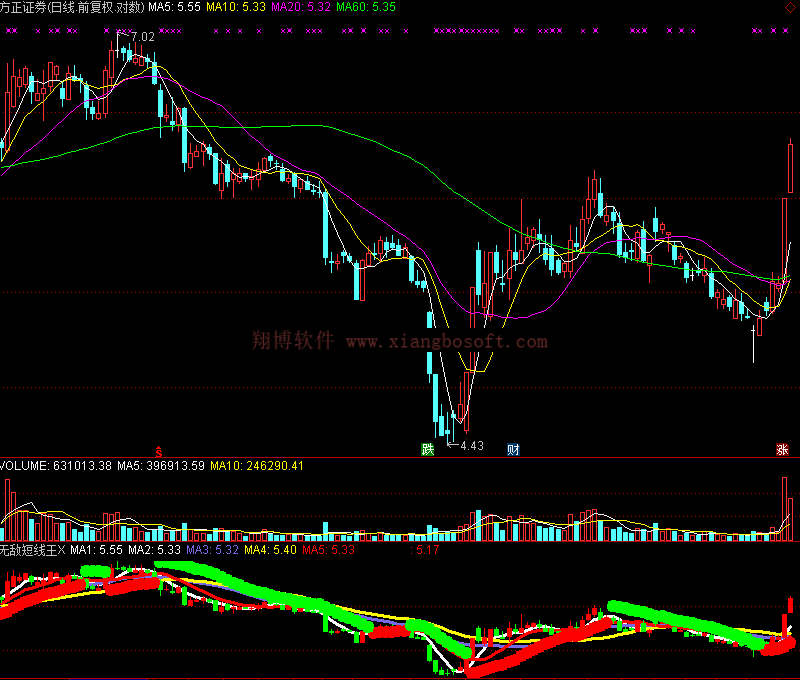Click the green MA60: 5.35 indicator label
This screenshot has height=680, width=800.
[366, 7]
